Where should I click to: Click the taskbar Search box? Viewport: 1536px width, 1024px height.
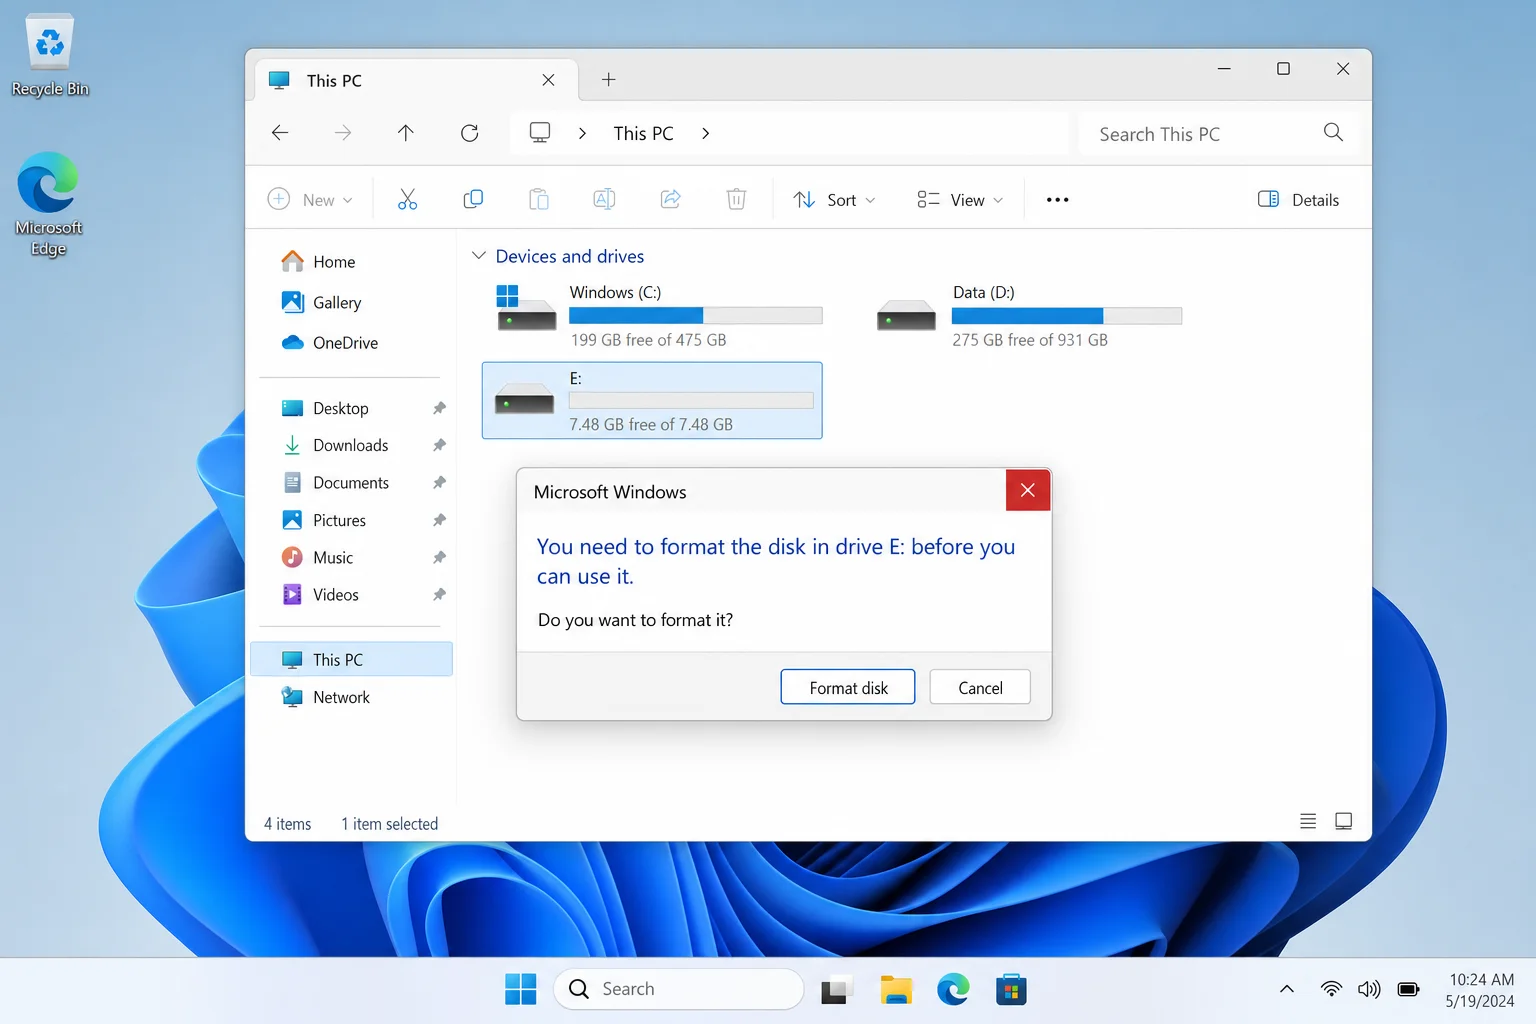click(678, 989)
